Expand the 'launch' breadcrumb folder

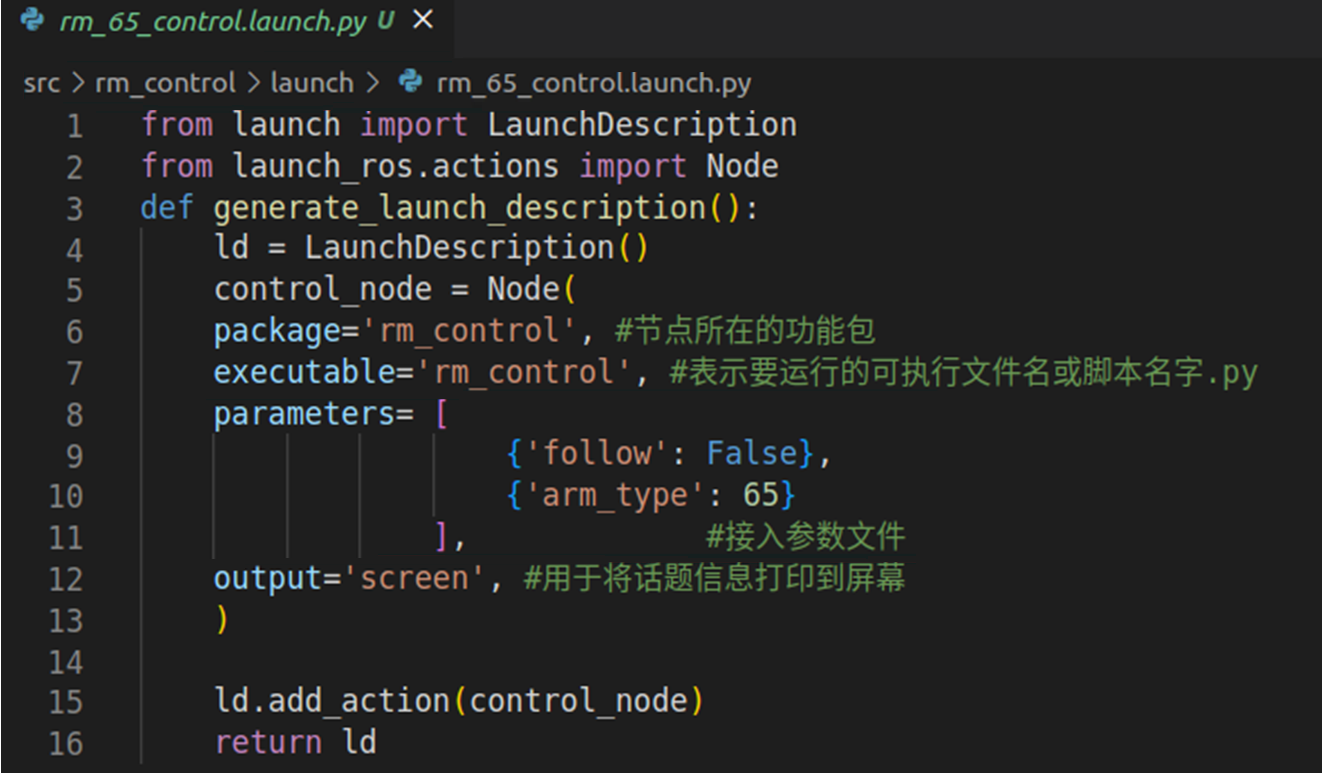click(x=312, y=83)
